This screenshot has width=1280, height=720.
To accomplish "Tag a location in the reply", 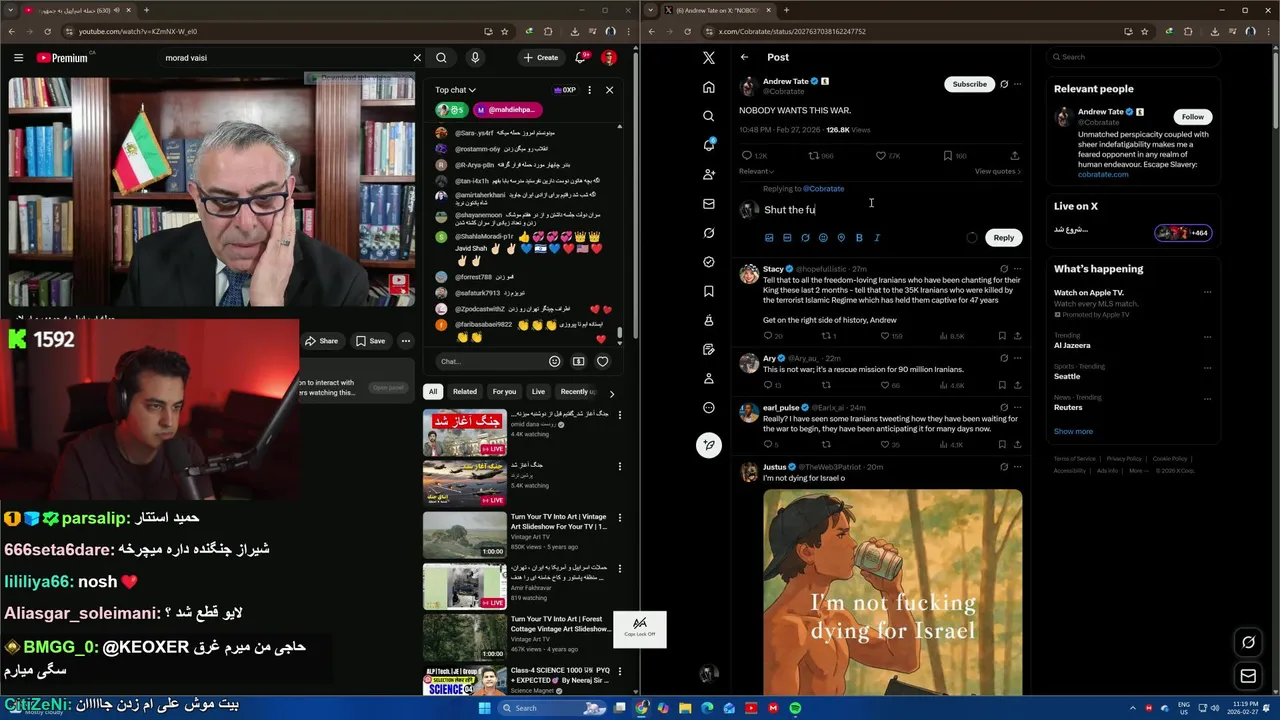I will coord(841,238).
